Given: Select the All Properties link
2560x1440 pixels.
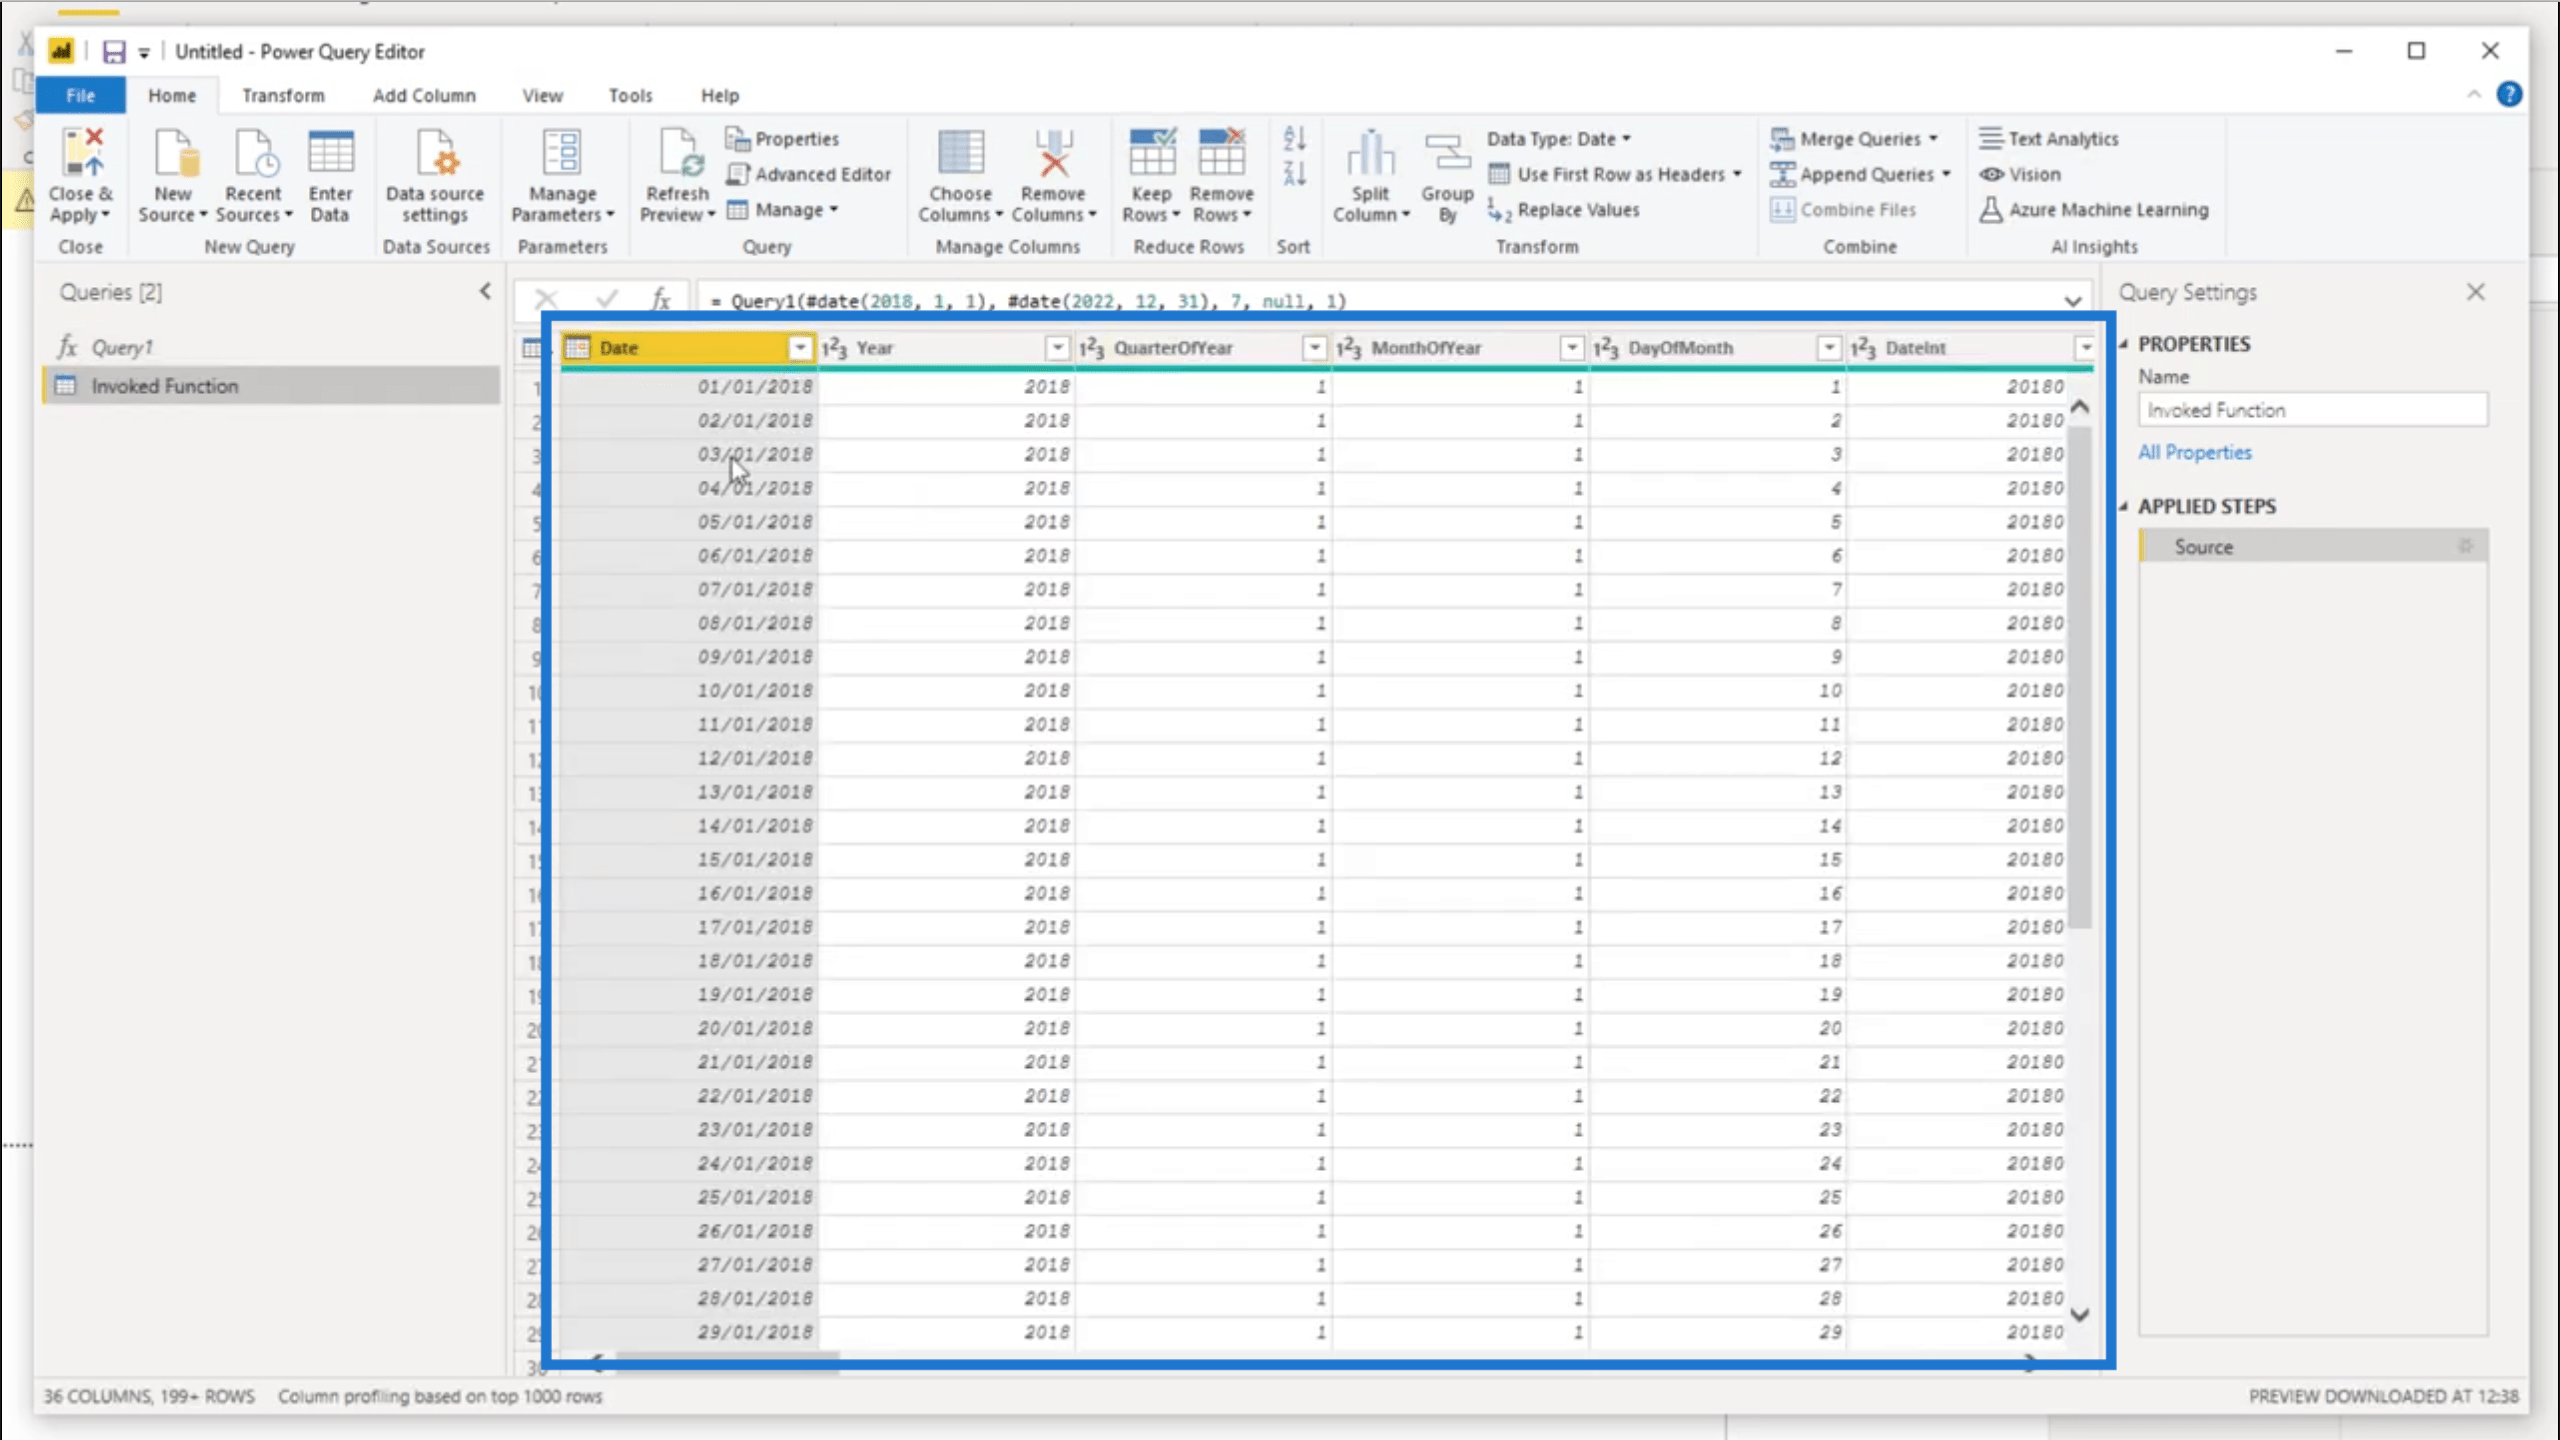Looking at the screenshot, I should (2196, 452).
